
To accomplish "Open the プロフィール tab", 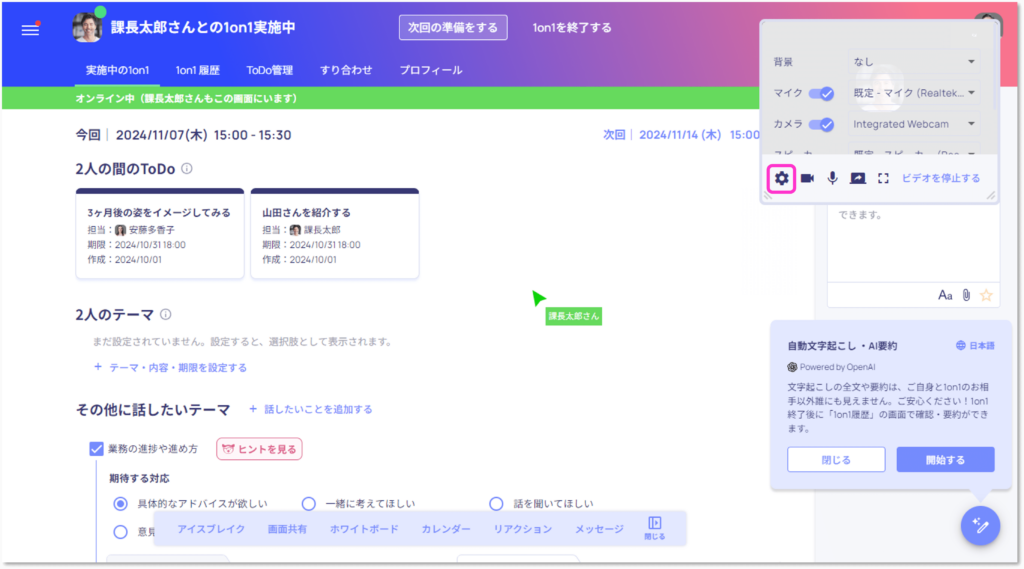I will point(431,70).
